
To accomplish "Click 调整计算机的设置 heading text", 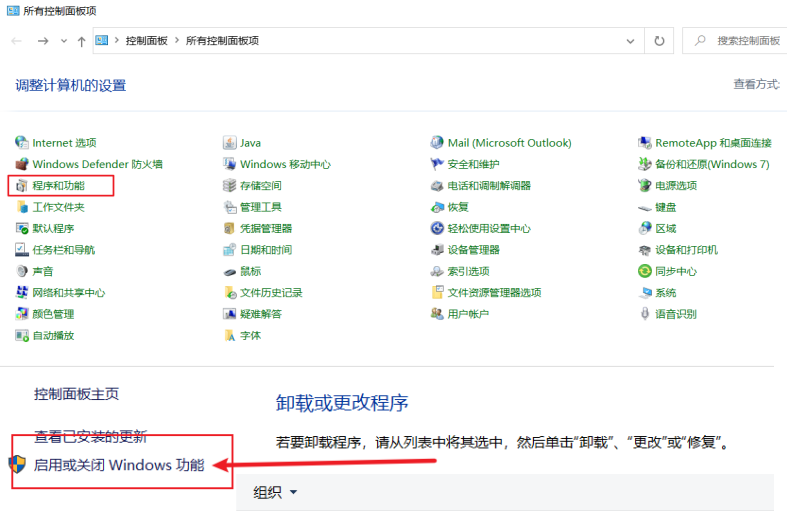I will (70, 85).
